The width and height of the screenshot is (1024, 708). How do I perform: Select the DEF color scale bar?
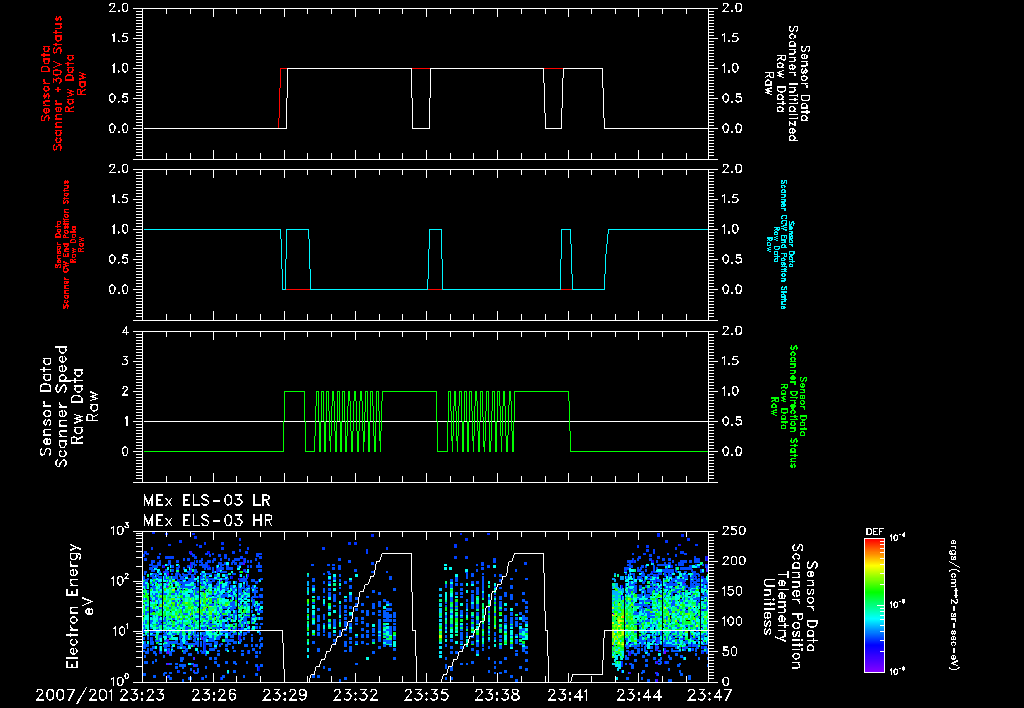(874, 604)
